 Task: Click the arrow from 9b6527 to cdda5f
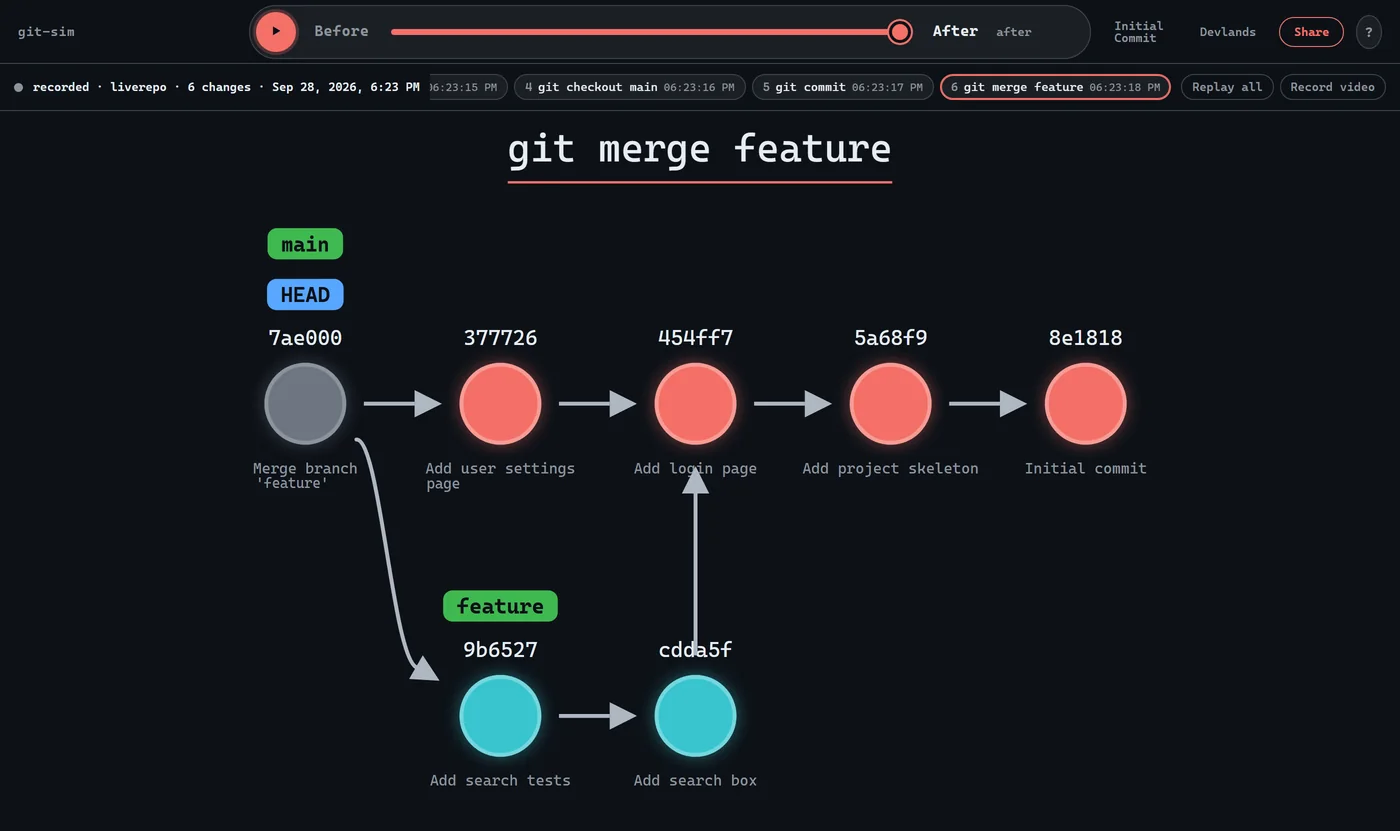(x=597, y=716)
